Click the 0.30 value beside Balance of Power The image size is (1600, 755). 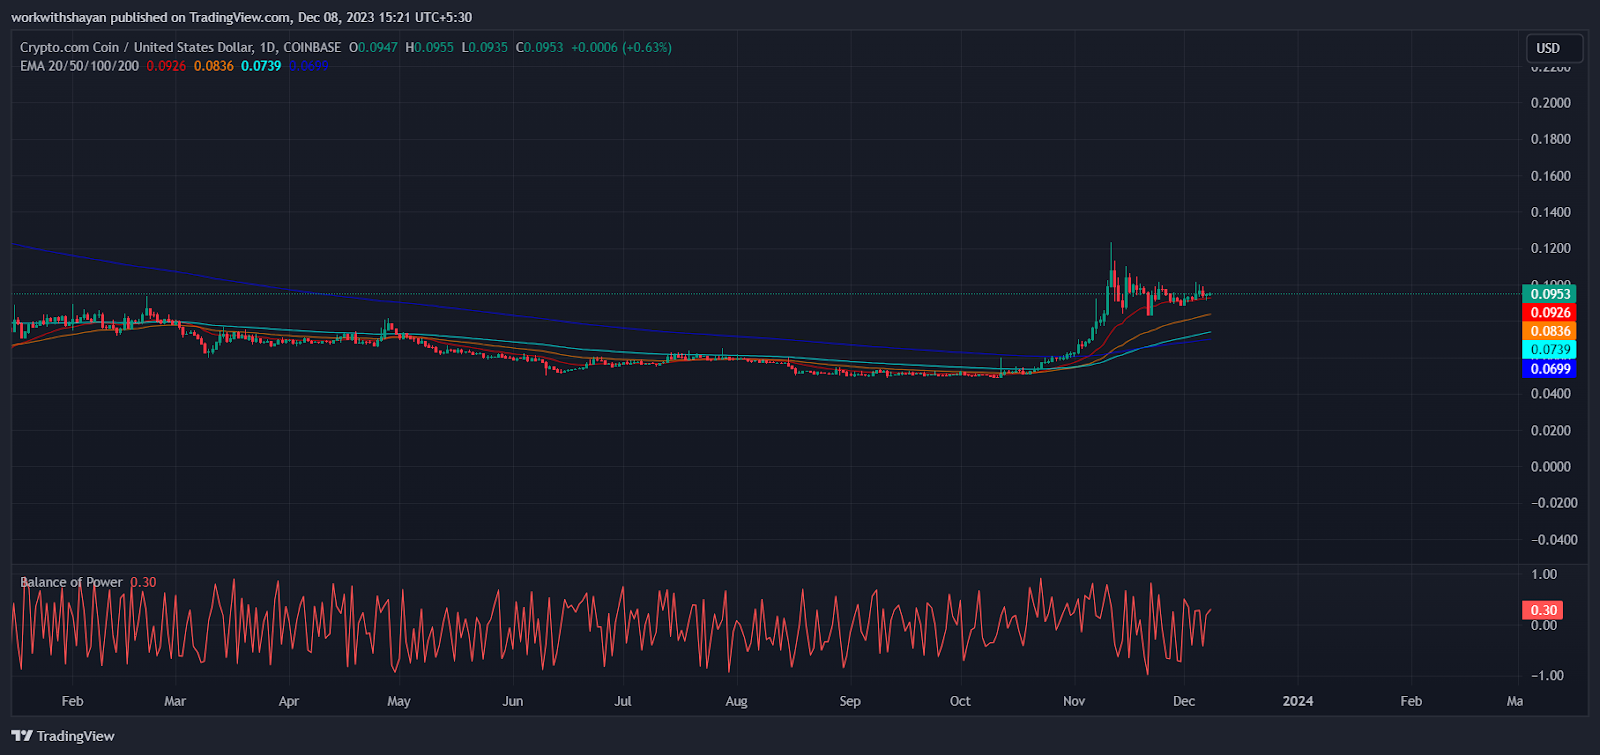[143, 582]
